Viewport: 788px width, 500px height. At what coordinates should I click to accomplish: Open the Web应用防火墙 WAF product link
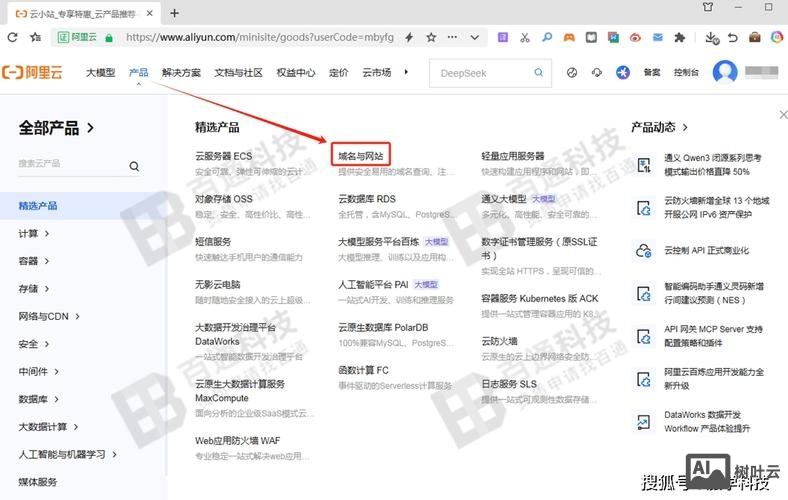pos(238,441)
